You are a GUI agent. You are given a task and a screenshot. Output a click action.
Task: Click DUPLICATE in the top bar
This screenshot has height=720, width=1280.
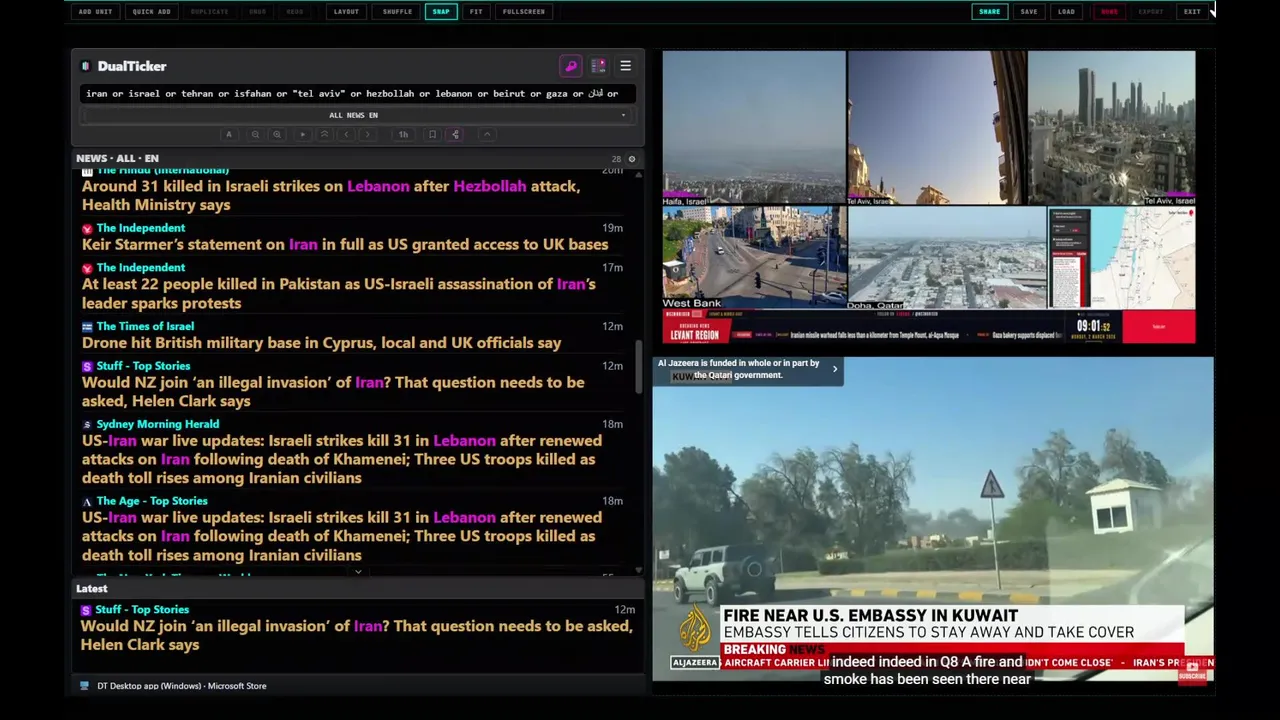point(209,12)
